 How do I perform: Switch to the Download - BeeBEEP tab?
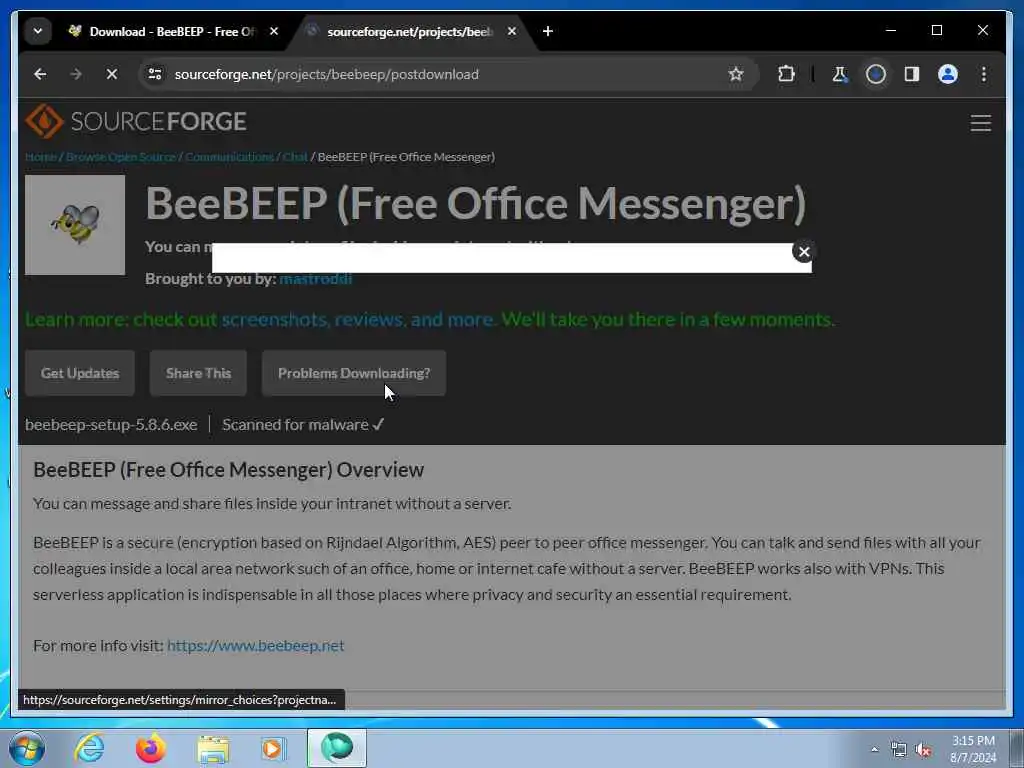pos(171,31)
